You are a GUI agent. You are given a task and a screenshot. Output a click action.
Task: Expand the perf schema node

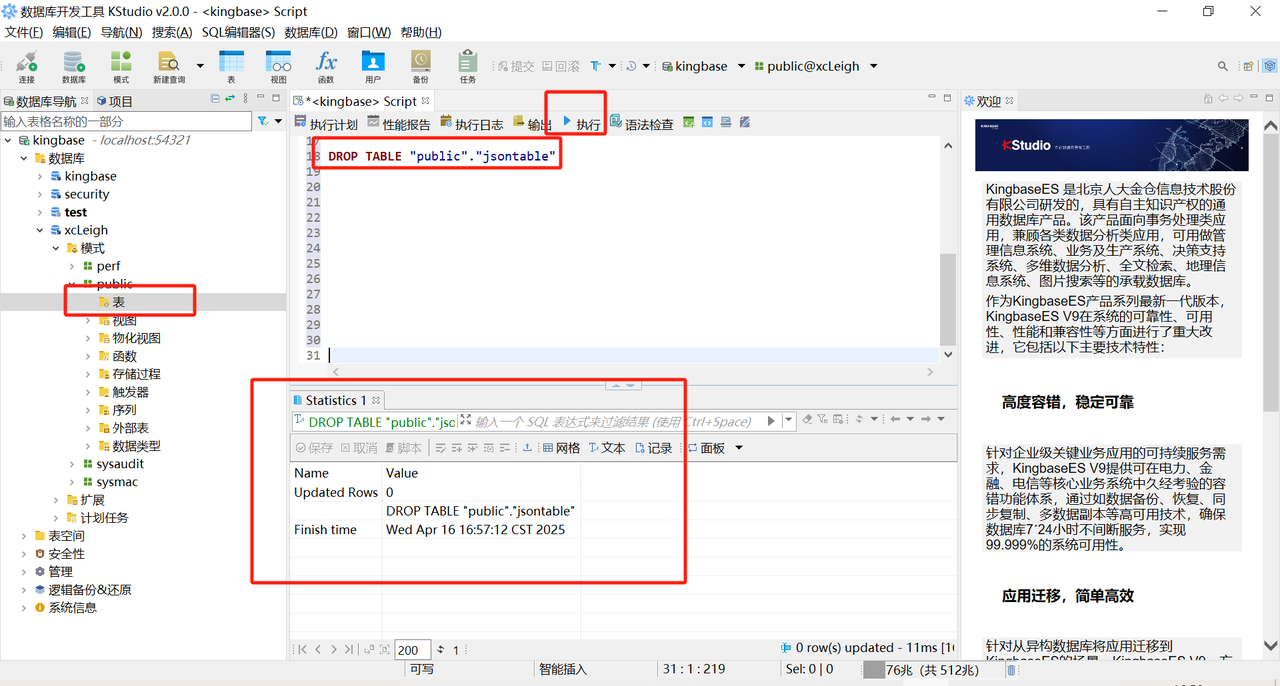pos(73,267)
